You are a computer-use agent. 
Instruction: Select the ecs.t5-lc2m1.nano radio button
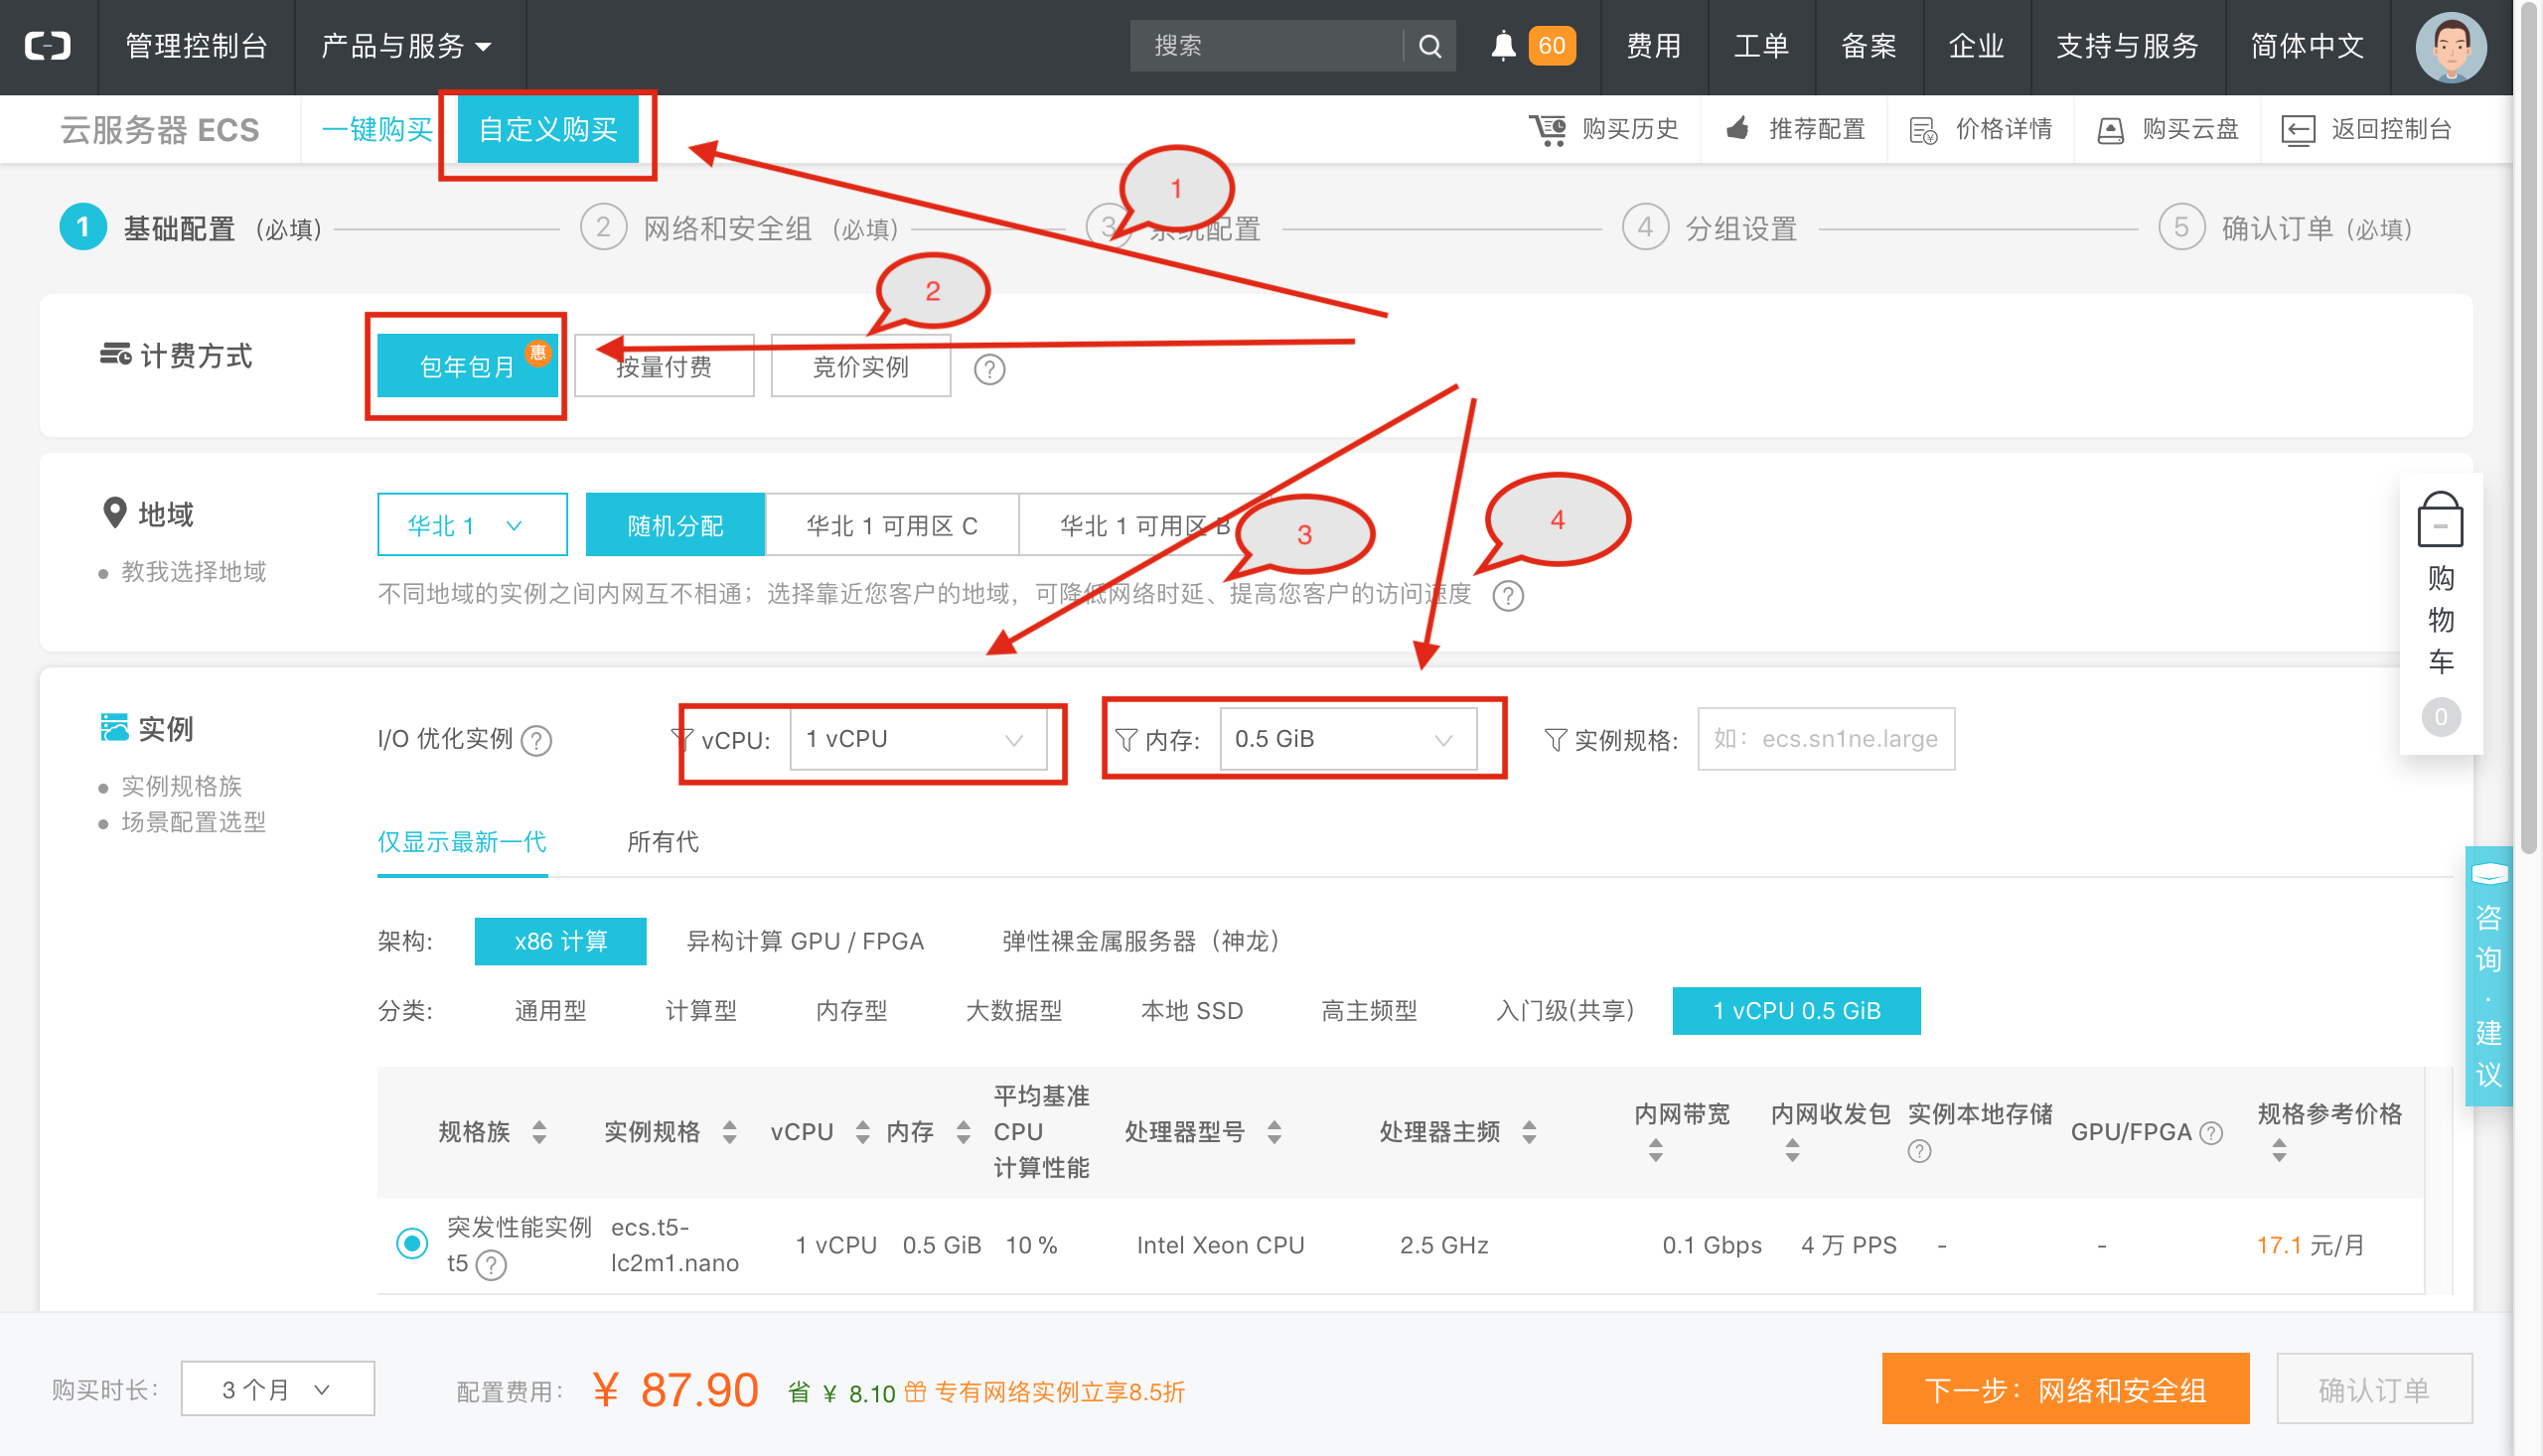(412, 1244)
